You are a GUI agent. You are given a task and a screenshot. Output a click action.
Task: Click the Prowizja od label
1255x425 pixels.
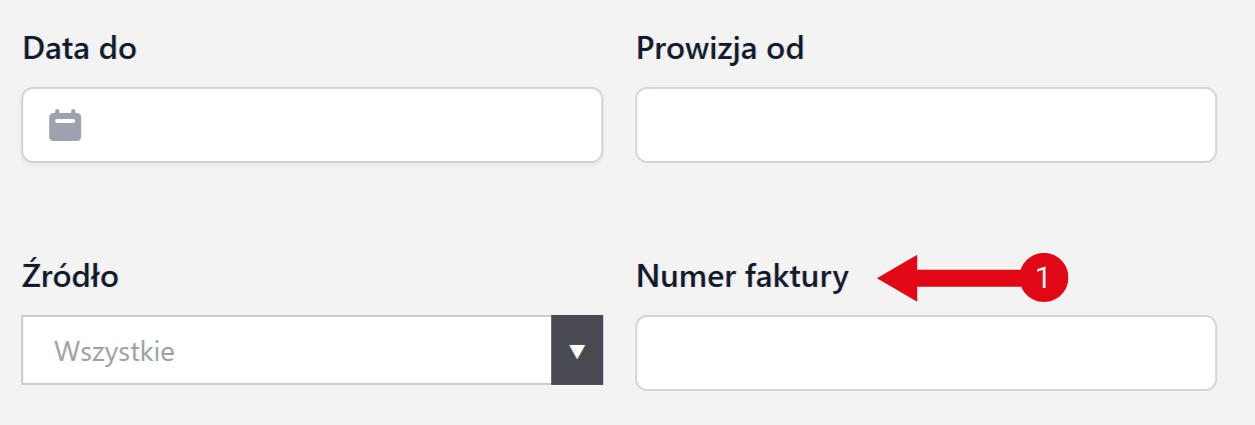tap(719, 49)
